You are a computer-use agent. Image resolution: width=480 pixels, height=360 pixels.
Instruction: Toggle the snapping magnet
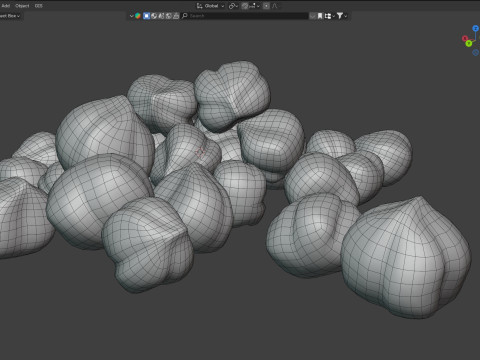245,6
